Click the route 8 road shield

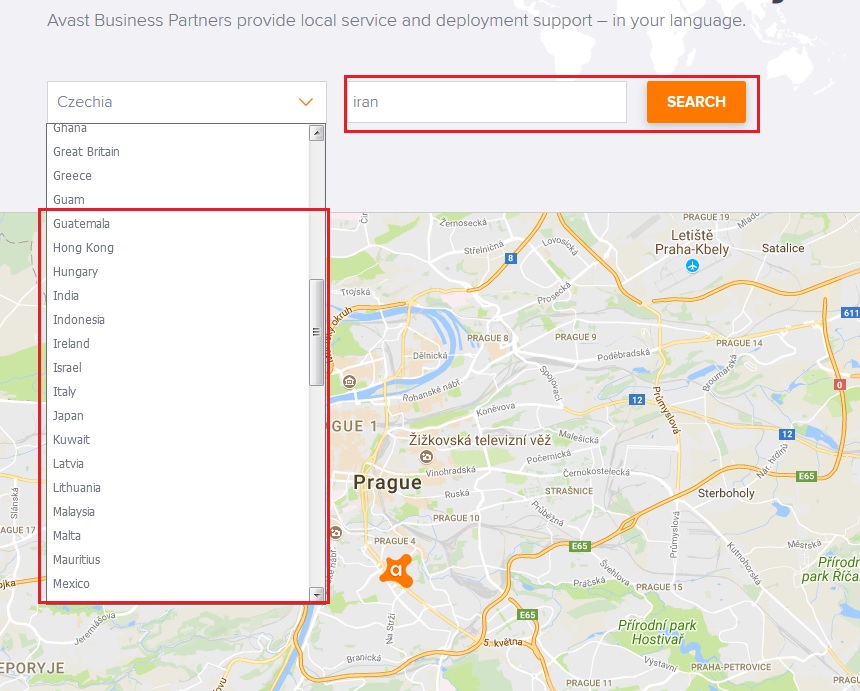(511, 258)
